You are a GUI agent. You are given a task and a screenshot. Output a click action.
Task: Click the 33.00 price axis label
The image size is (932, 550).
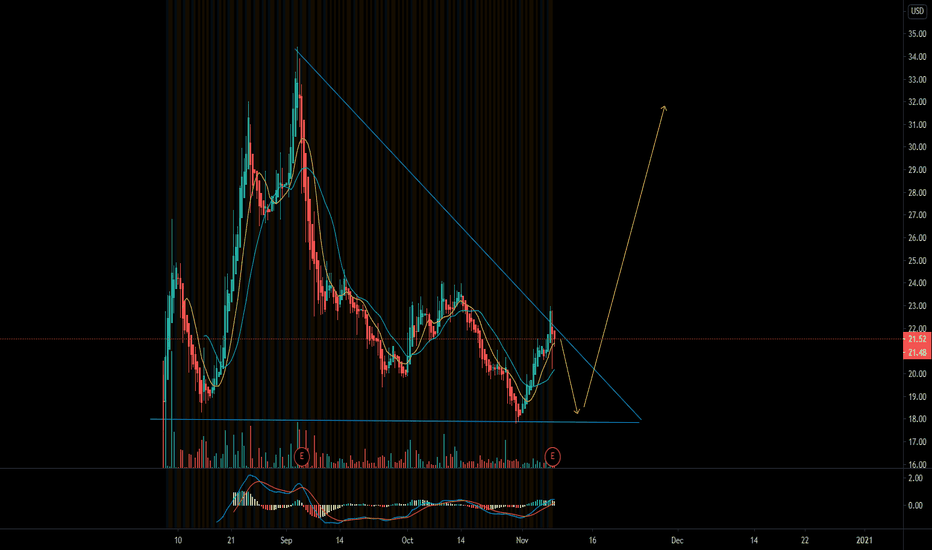click(917, 79)
